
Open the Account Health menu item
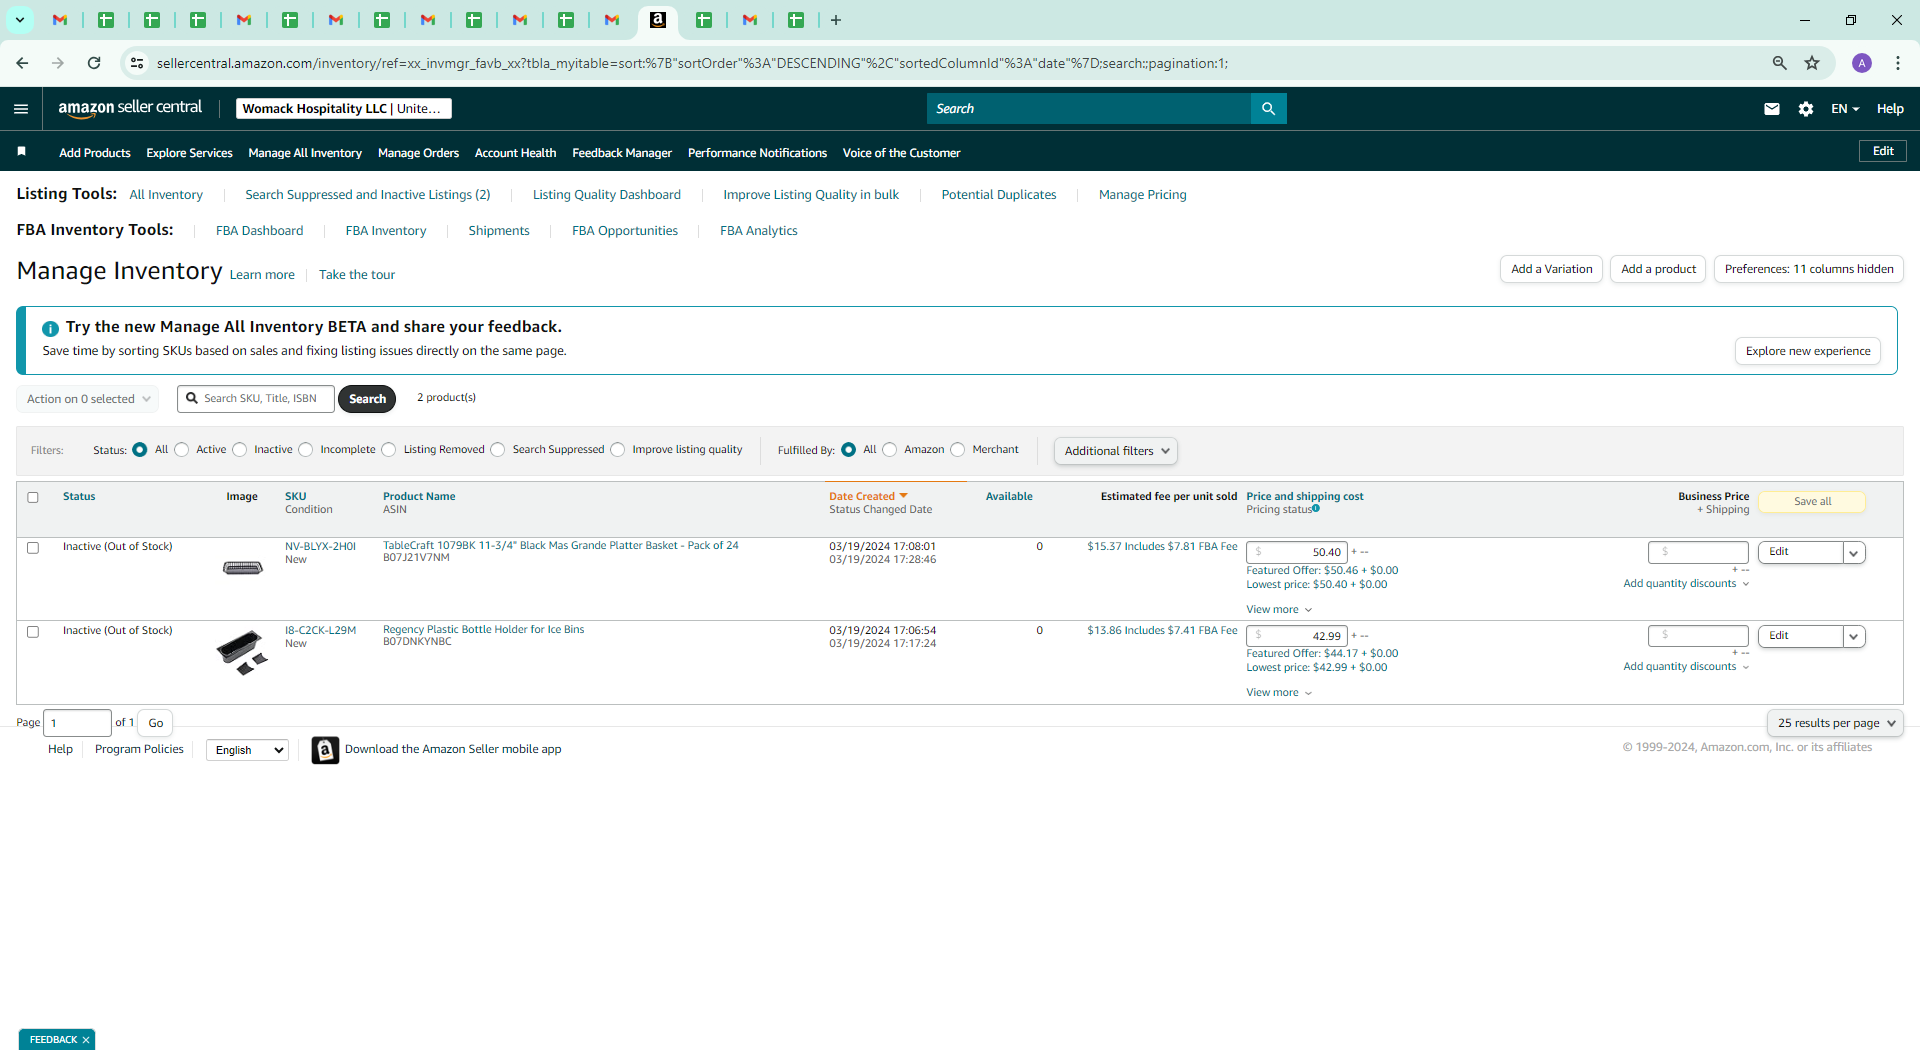[515, 153]
